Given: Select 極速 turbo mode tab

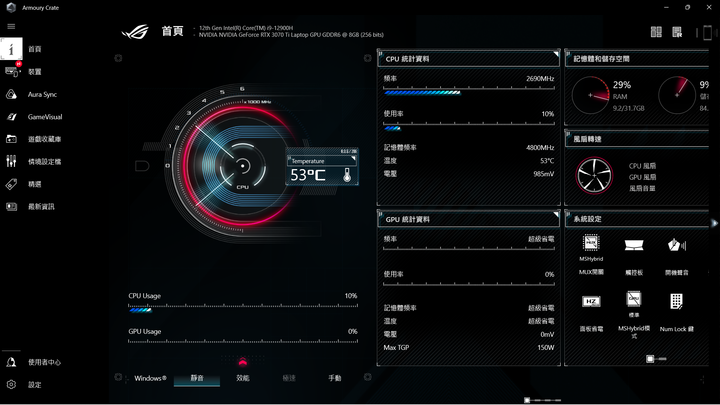Looking at the screenshot, I should tap(289, 378).
